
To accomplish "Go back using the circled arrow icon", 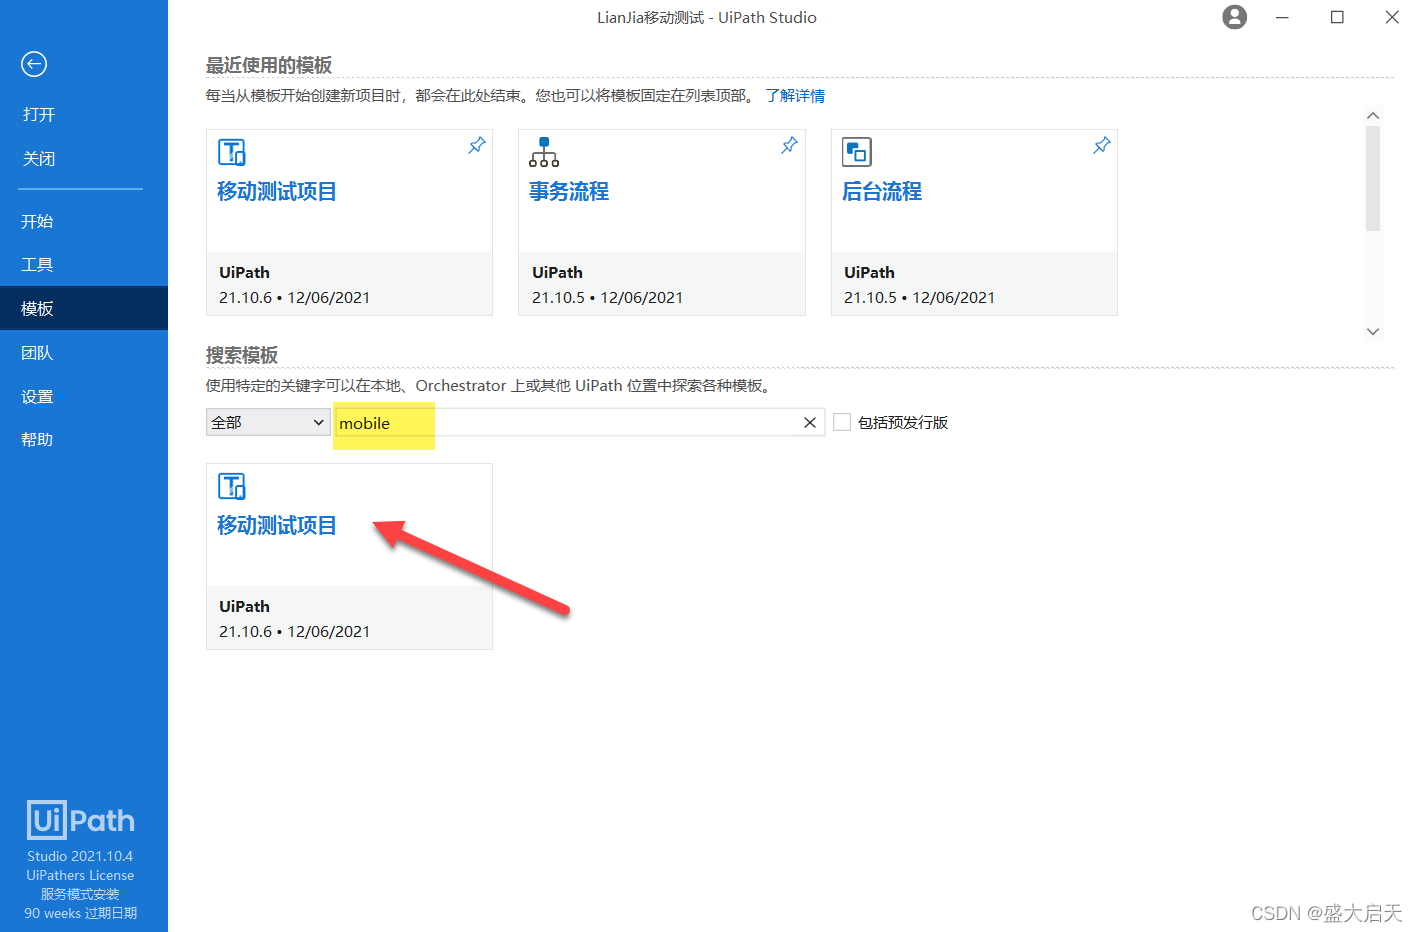I will 34,64.
